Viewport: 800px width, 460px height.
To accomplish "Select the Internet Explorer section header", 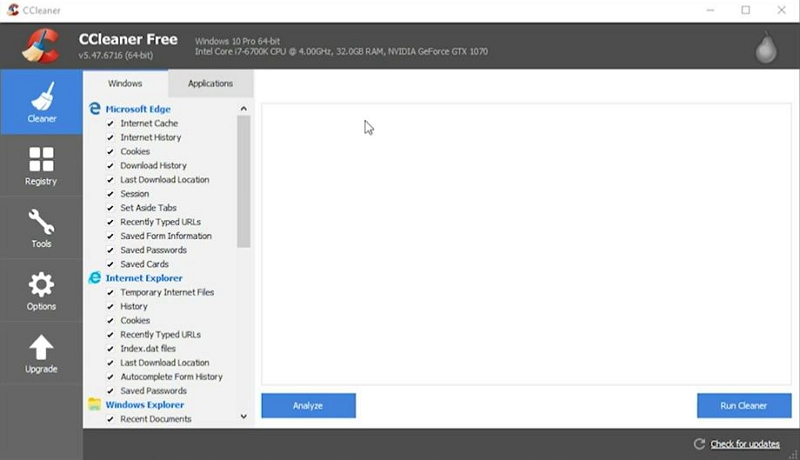I will 144,278.
